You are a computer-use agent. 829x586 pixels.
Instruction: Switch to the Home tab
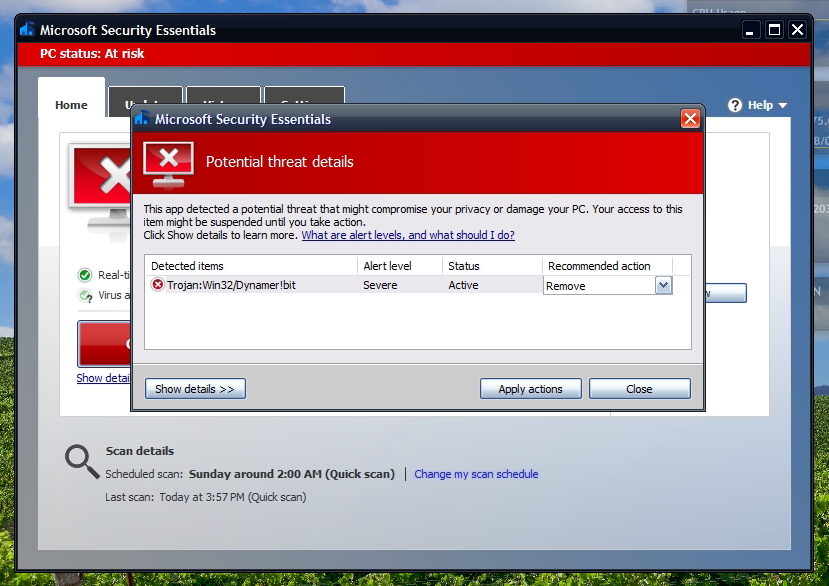click(71, 105)
